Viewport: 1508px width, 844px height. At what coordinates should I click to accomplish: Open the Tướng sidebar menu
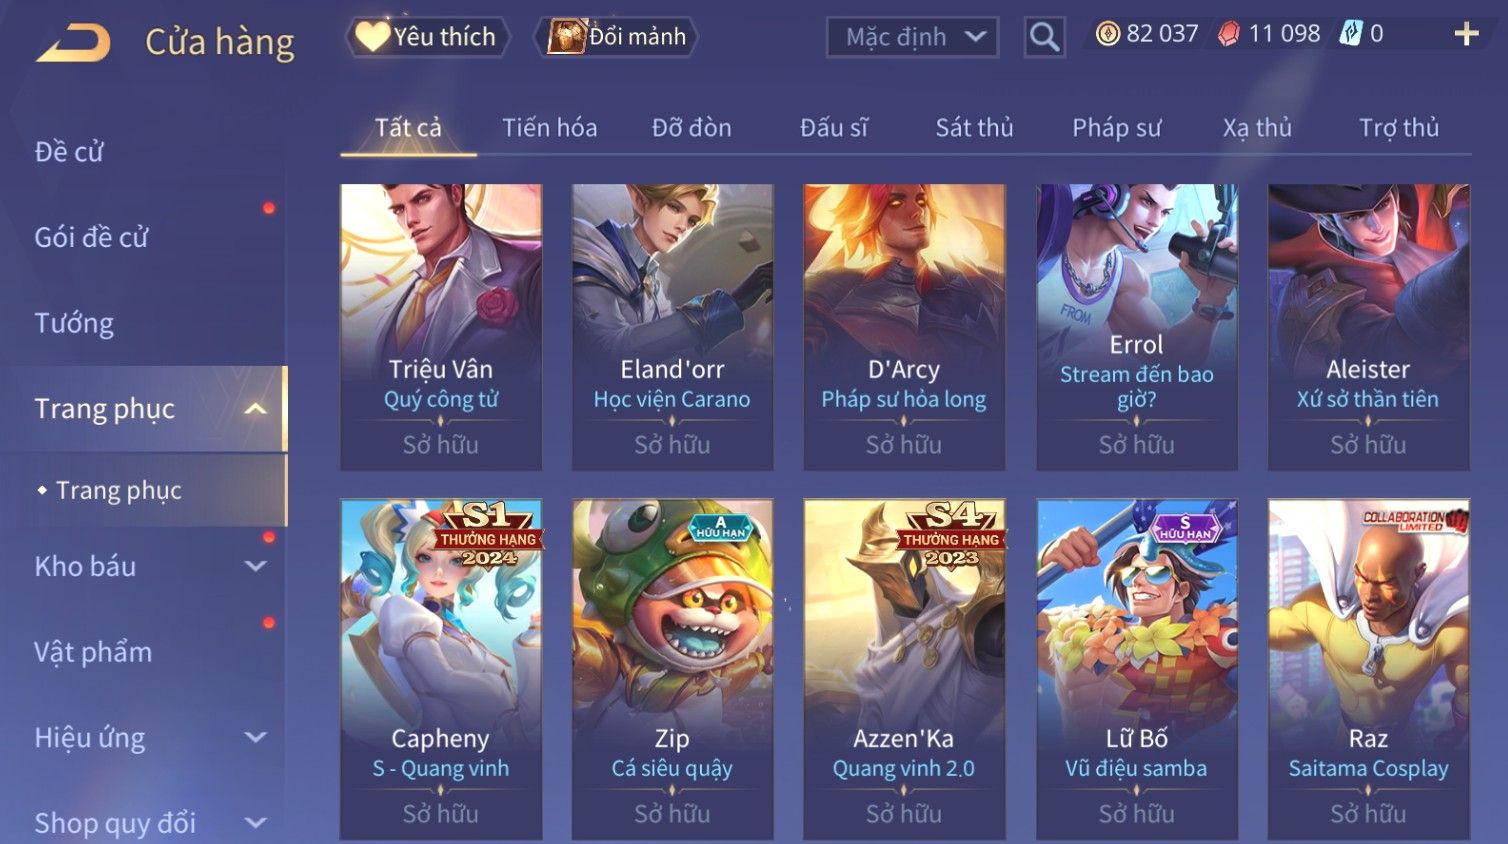click(x=74, y=323)
